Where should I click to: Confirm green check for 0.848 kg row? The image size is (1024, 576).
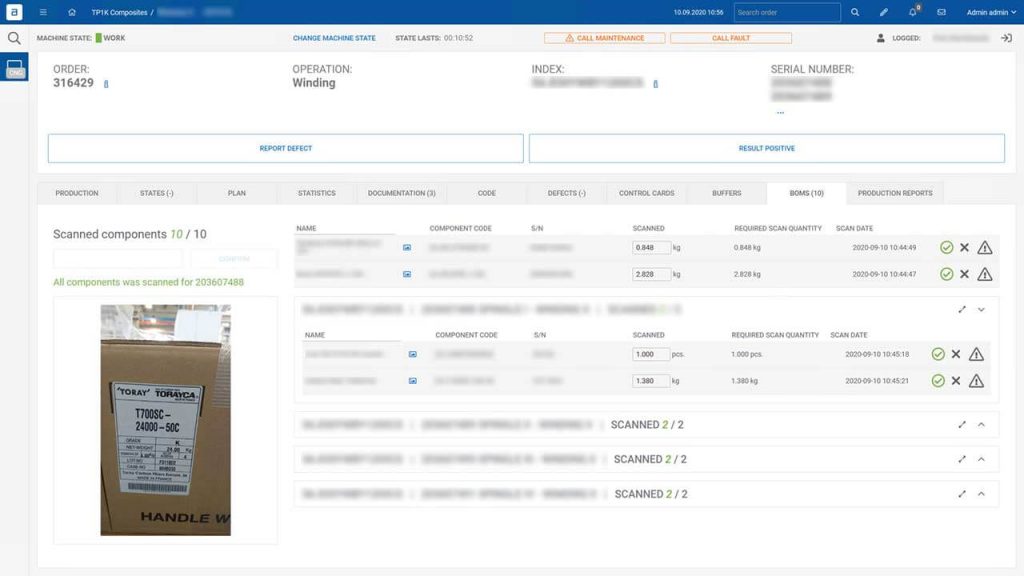946,248
